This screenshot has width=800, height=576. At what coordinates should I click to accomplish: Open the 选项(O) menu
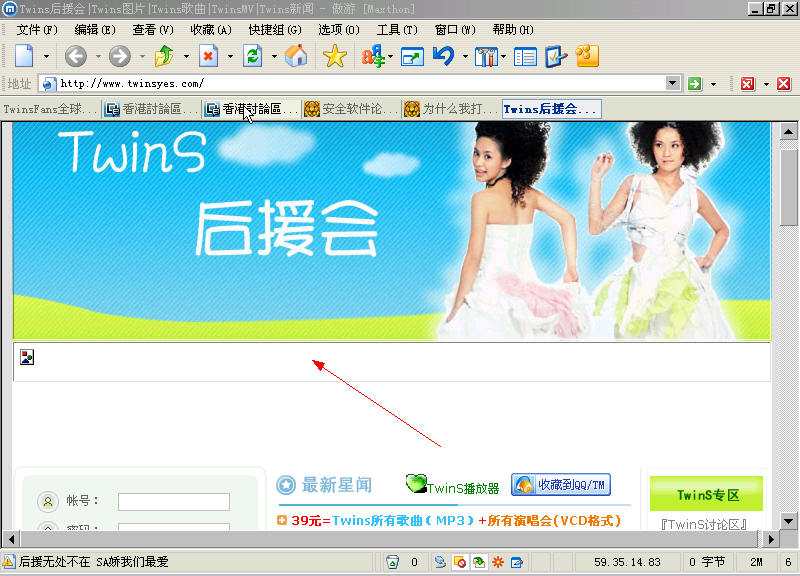point(339,30)
